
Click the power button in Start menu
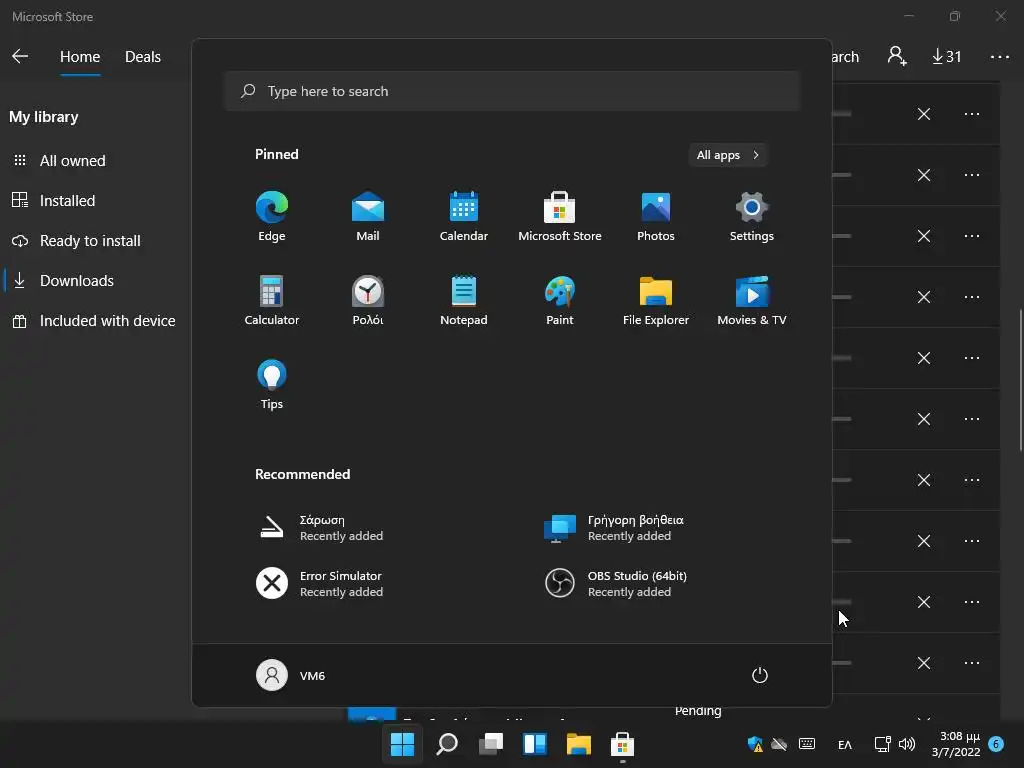(x=760, y=675)
